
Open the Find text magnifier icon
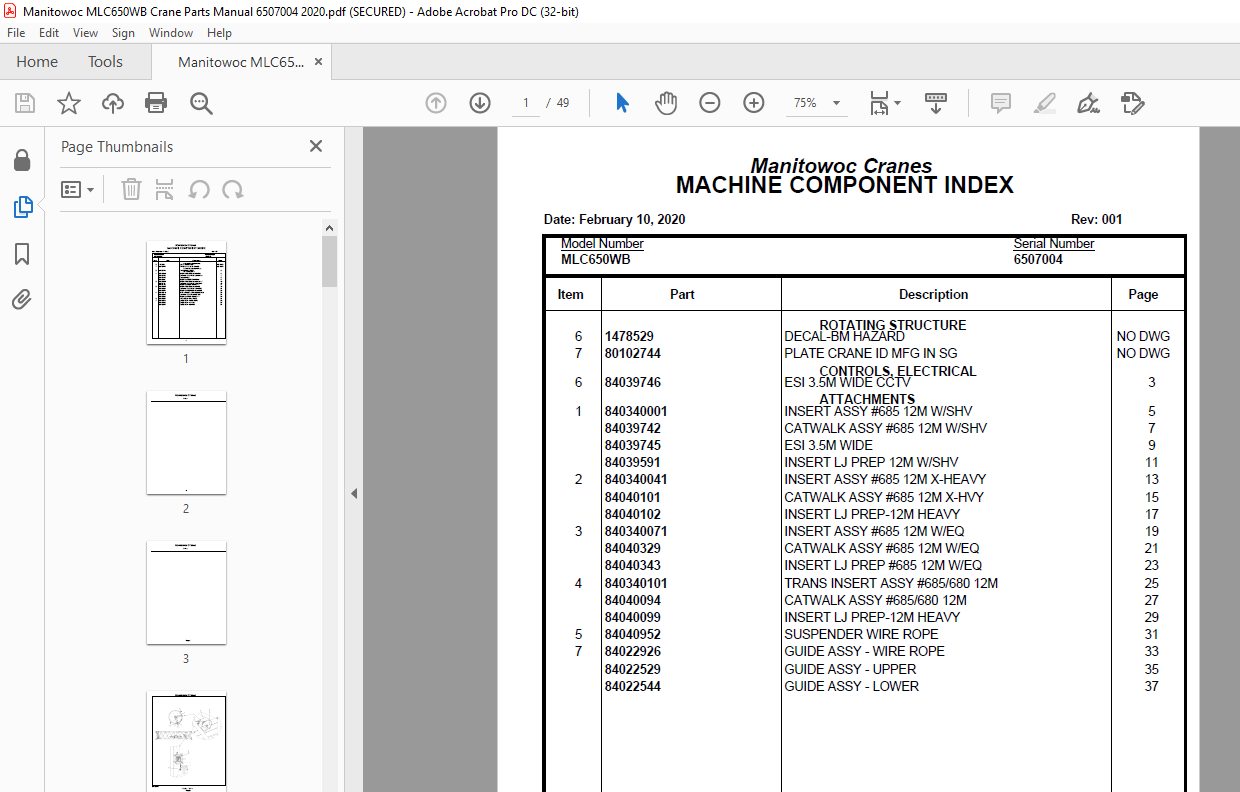(x=201, y=103)
